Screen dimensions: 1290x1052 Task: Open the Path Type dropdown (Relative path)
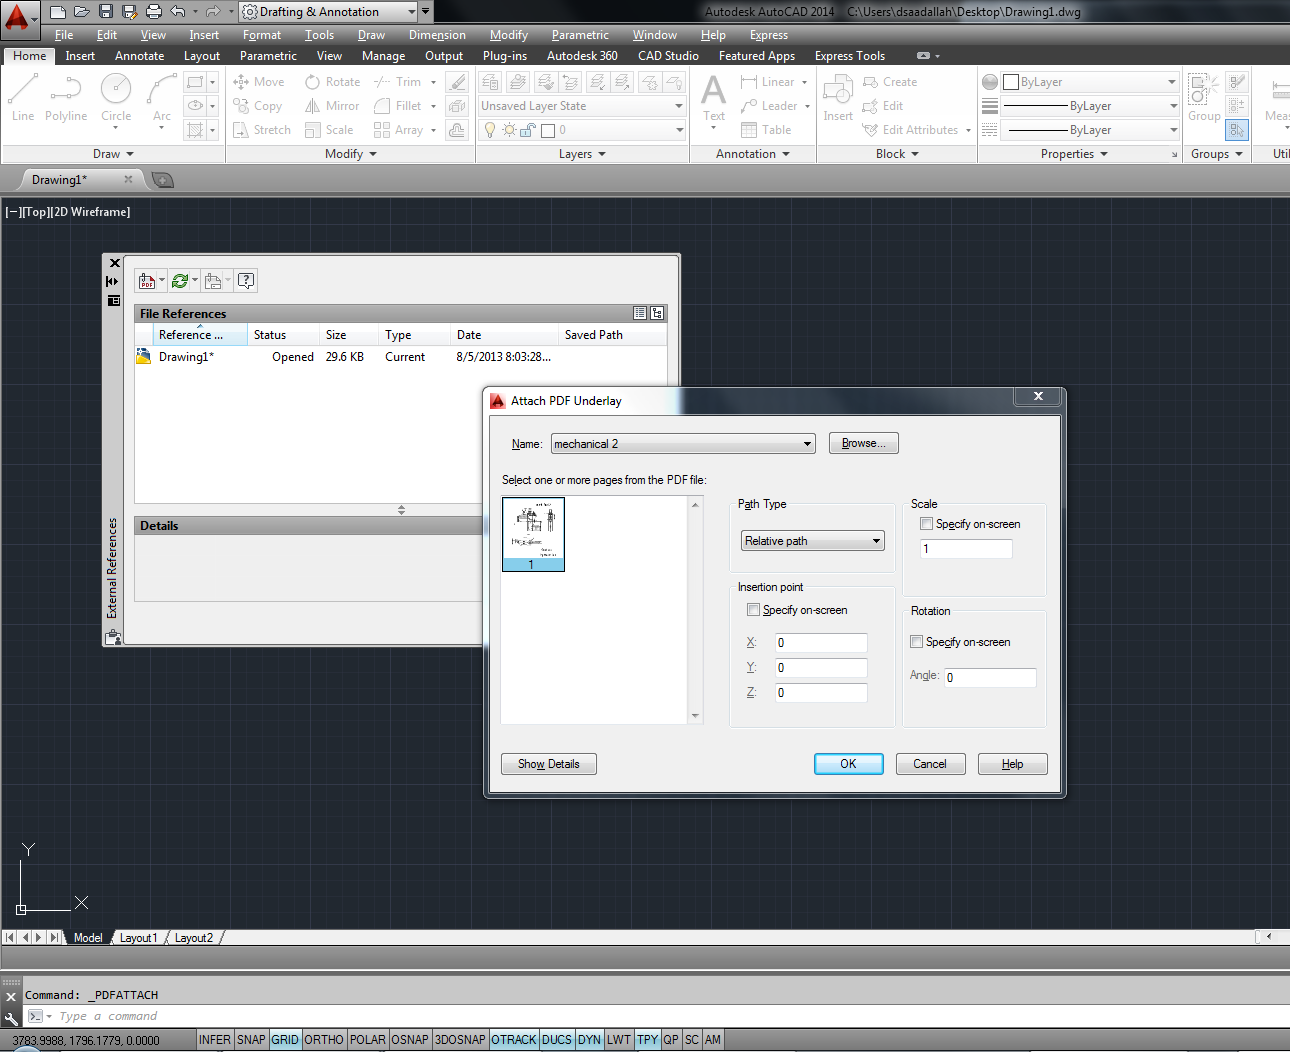pyautogui.click(x=813, y=541)
